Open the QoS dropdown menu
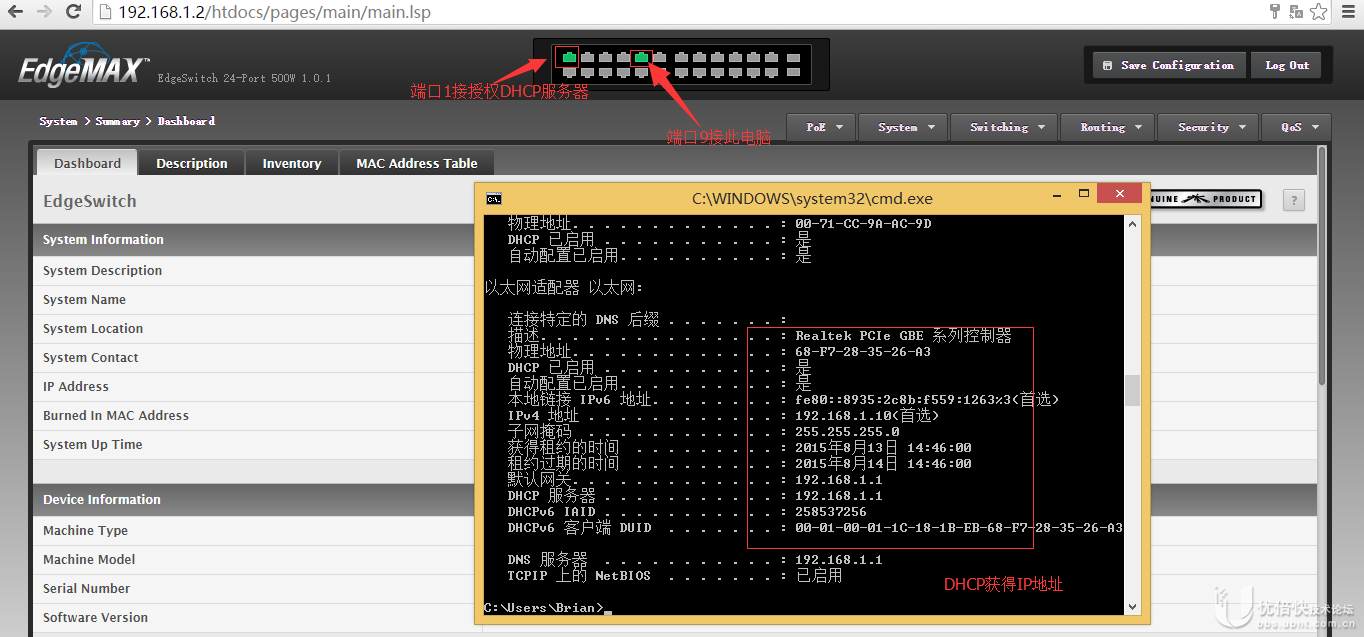 [1298, 127]
